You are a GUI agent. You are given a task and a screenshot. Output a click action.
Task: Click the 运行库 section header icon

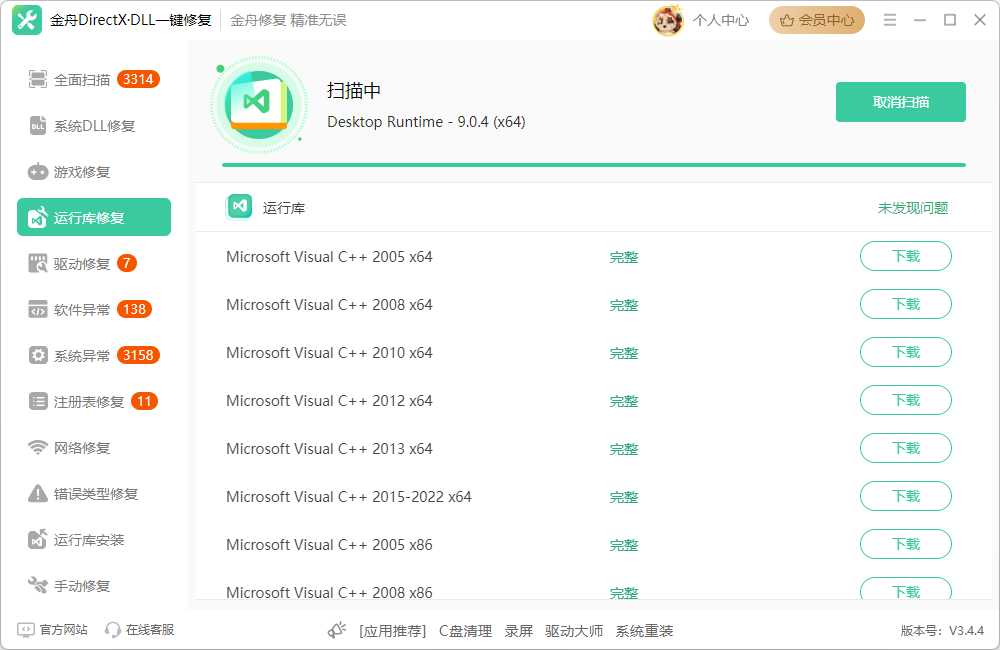(239, 207)
